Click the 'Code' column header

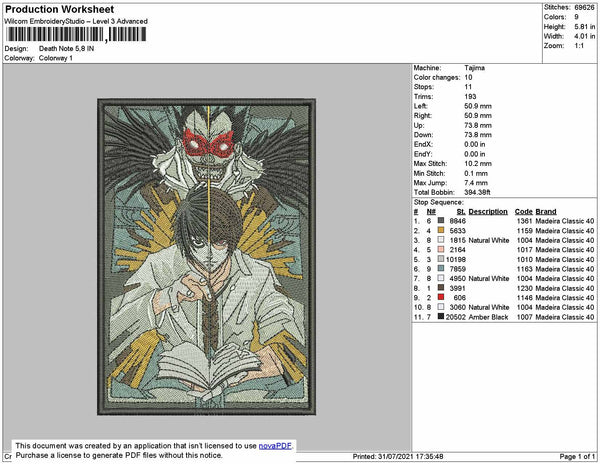523,212
